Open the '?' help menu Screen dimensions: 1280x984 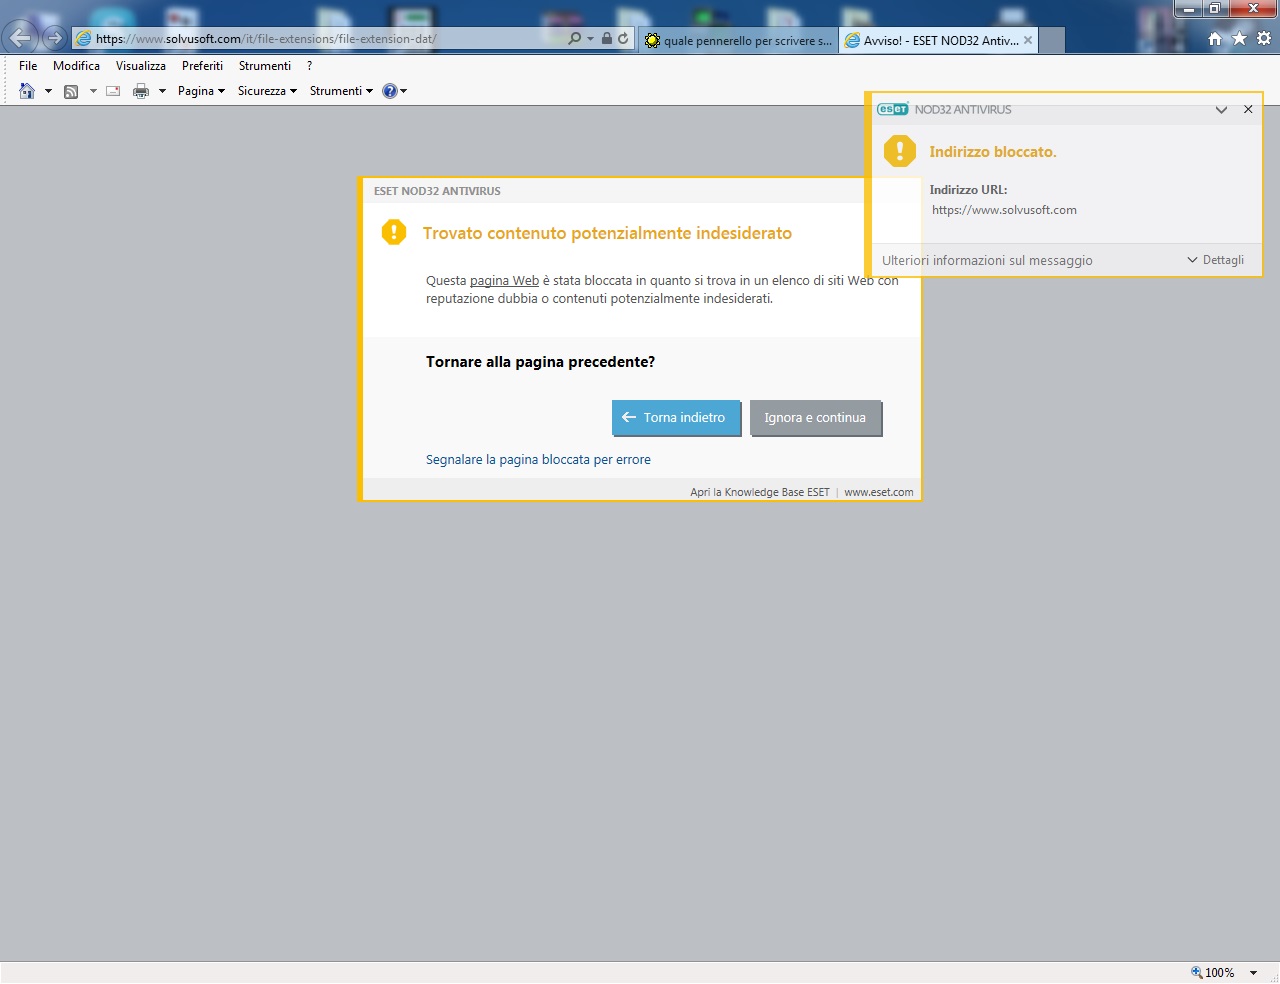click(309, 66)
